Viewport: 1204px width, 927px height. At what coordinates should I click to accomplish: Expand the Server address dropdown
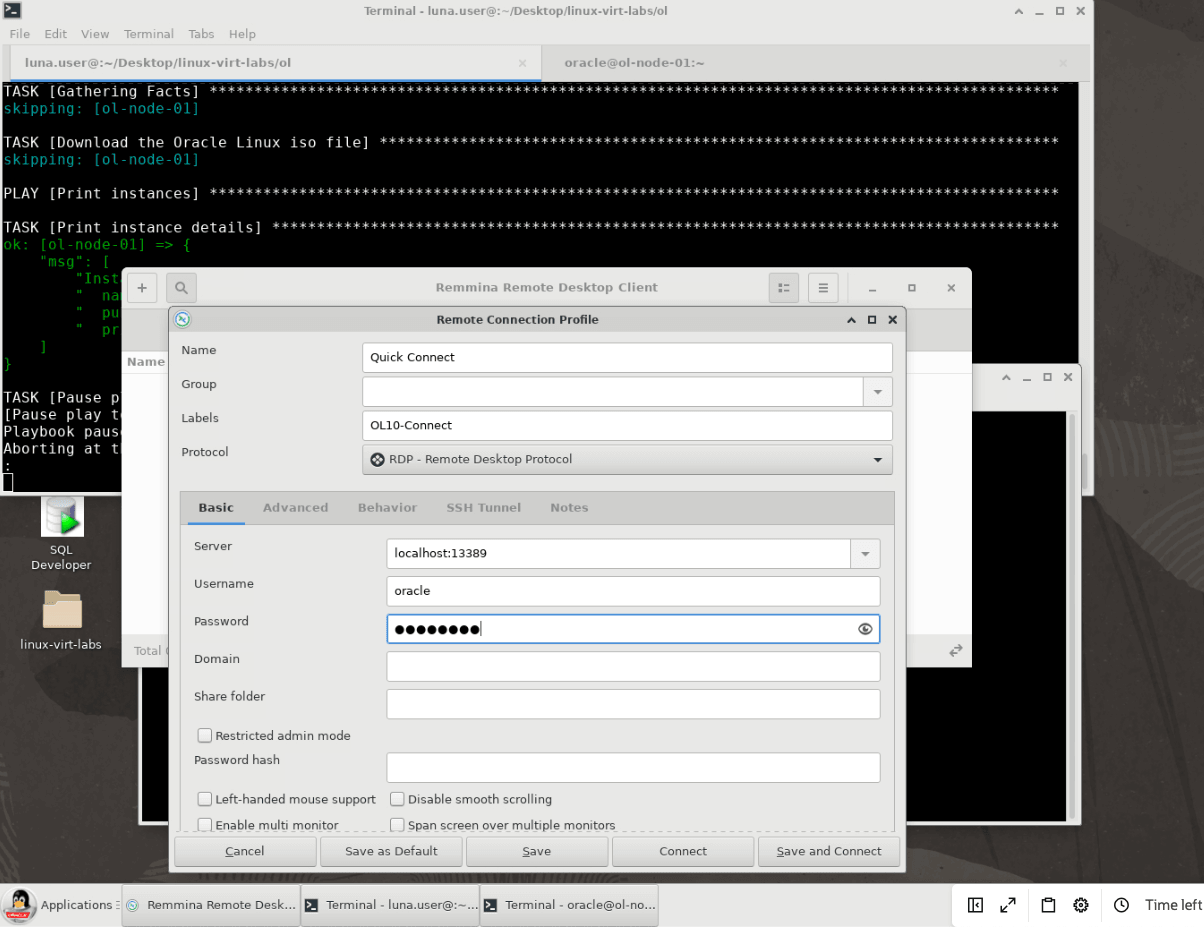coord(864,553)
